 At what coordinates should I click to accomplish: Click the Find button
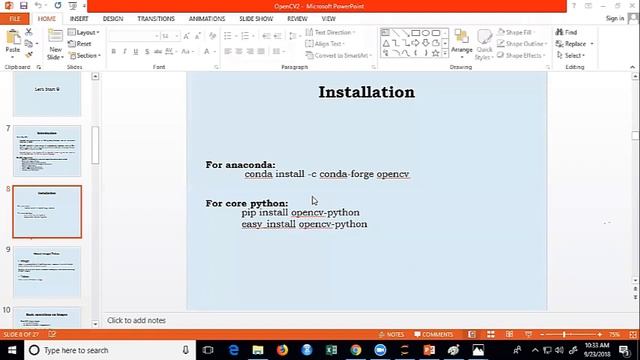pos(566,32)
